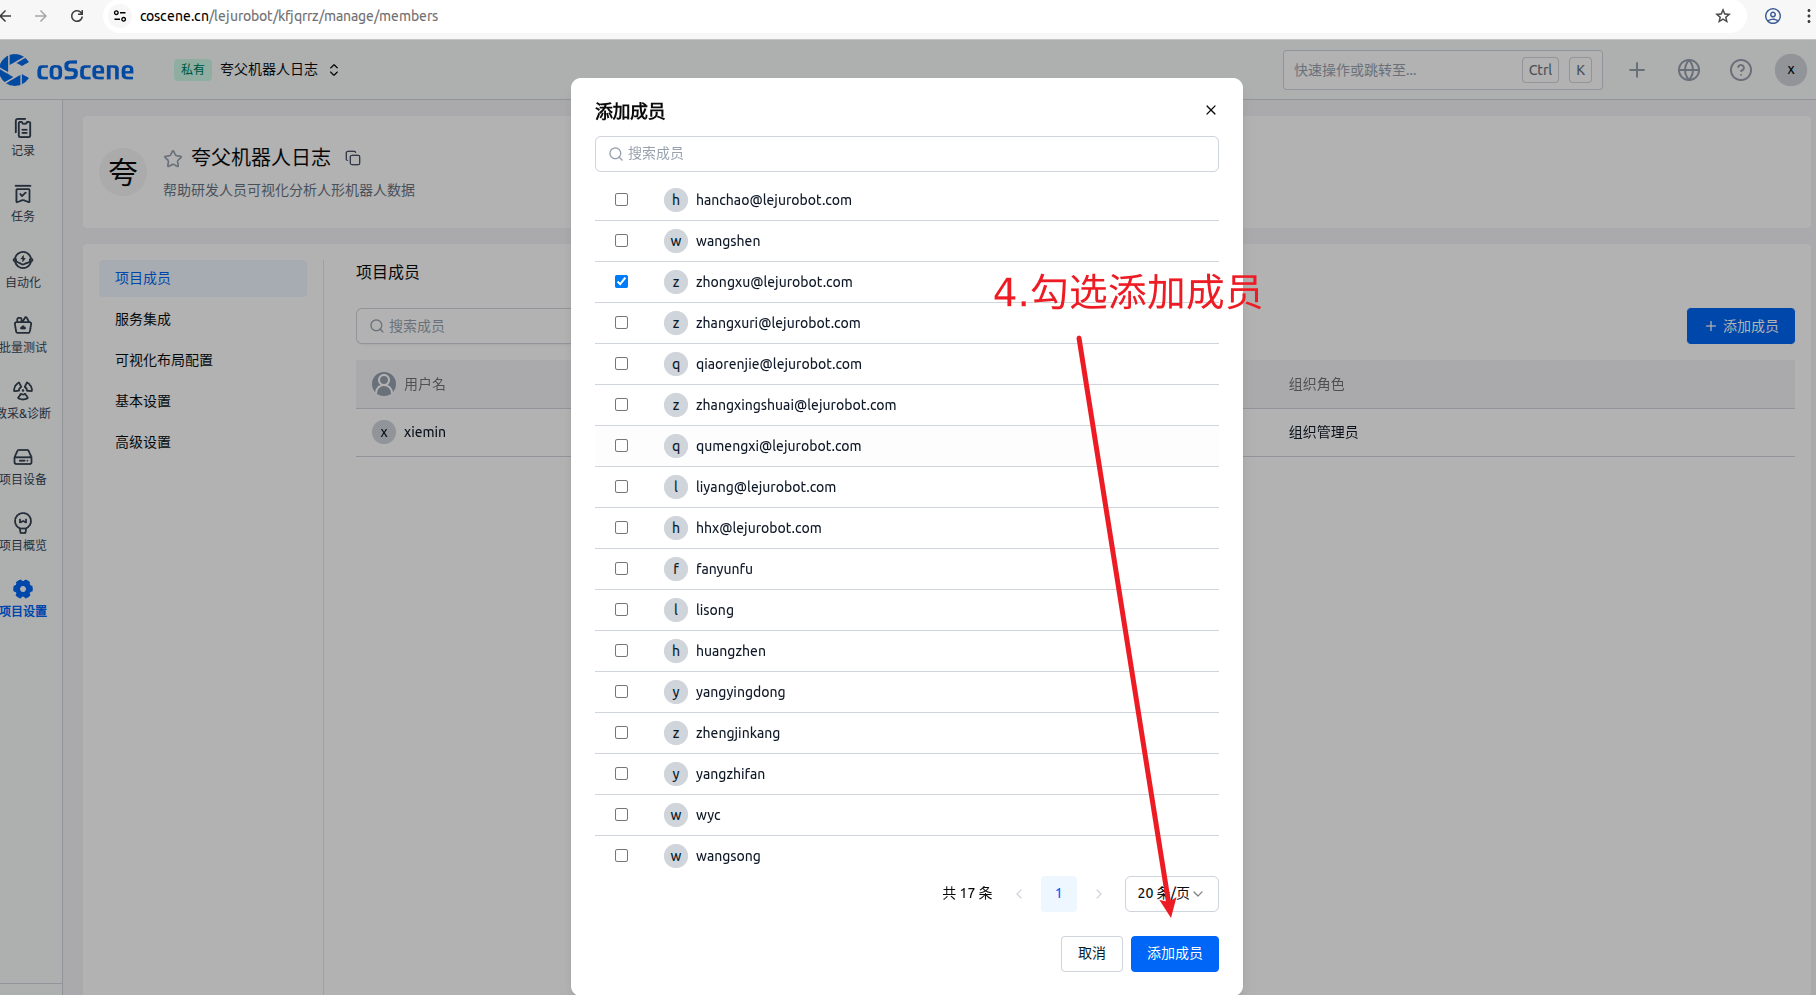Switch to the 基本设置 tab
The image size is (1816, 995).
tap(142, 400)
